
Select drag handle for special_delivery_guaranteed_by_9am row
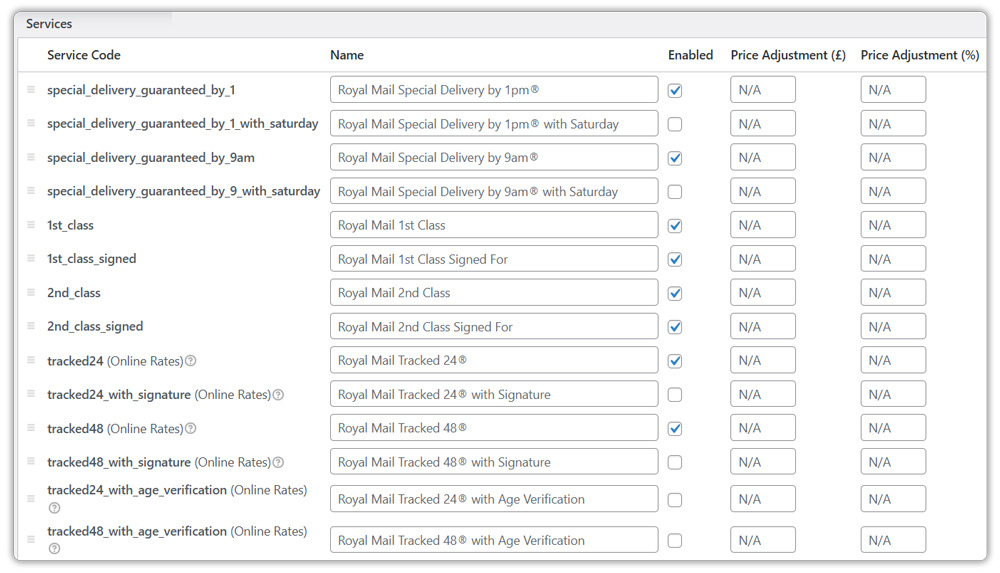[31, 156]
